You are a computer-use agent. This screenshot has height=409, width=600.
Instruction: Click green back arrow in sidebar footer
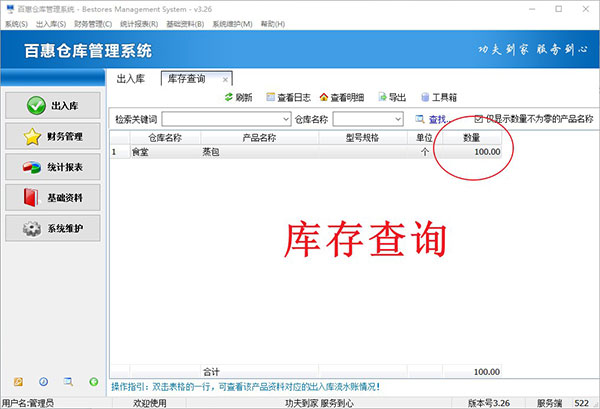(92, 381)
